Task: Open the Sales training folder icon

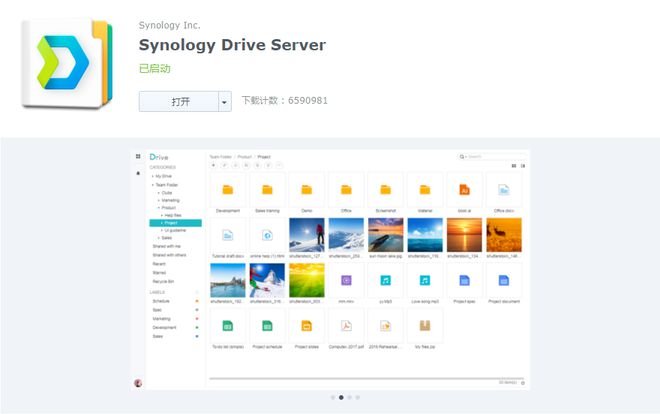Action: tap(267, 189)
